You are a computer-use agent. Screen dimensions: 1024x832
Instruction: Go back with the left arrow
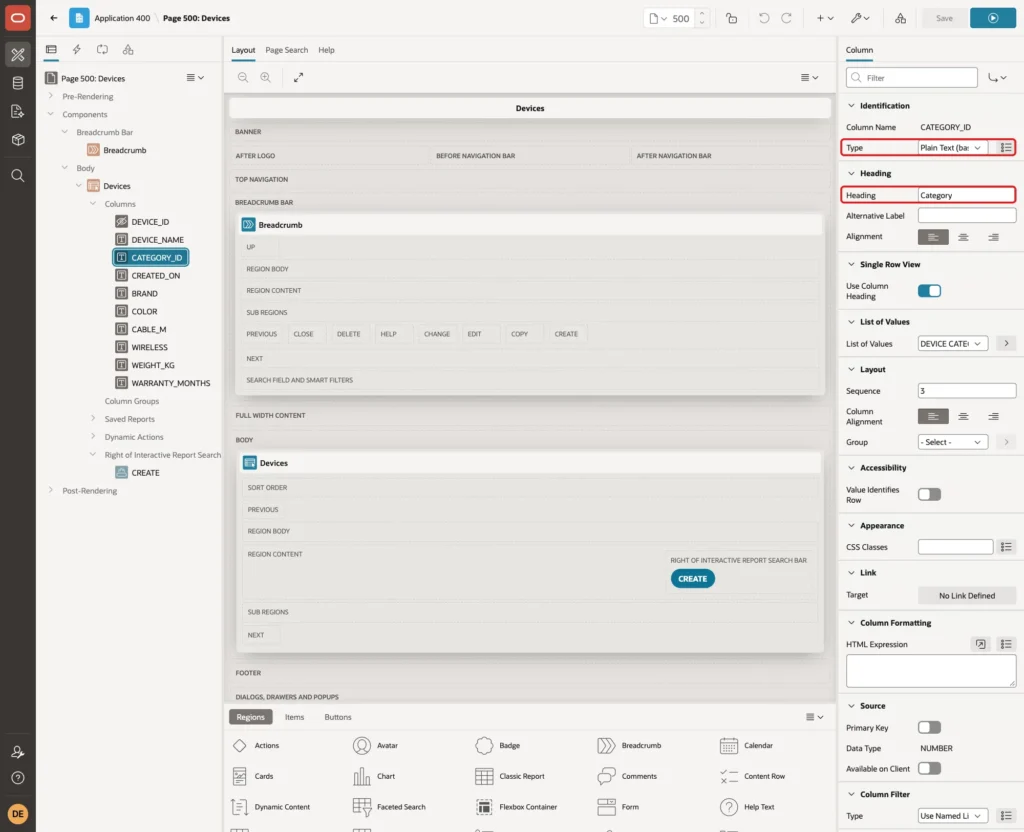(x=54, y=18)
